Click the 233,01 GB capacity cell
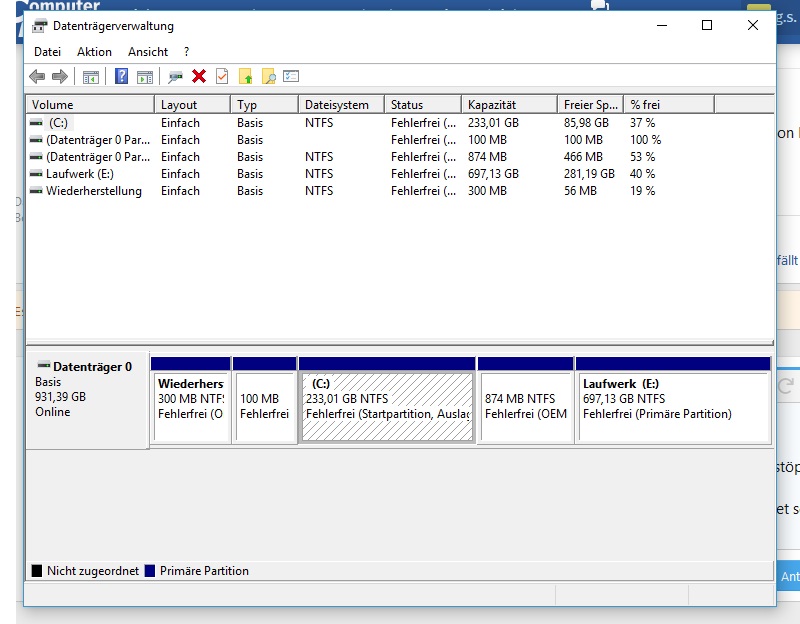 (x=493, y=123)
